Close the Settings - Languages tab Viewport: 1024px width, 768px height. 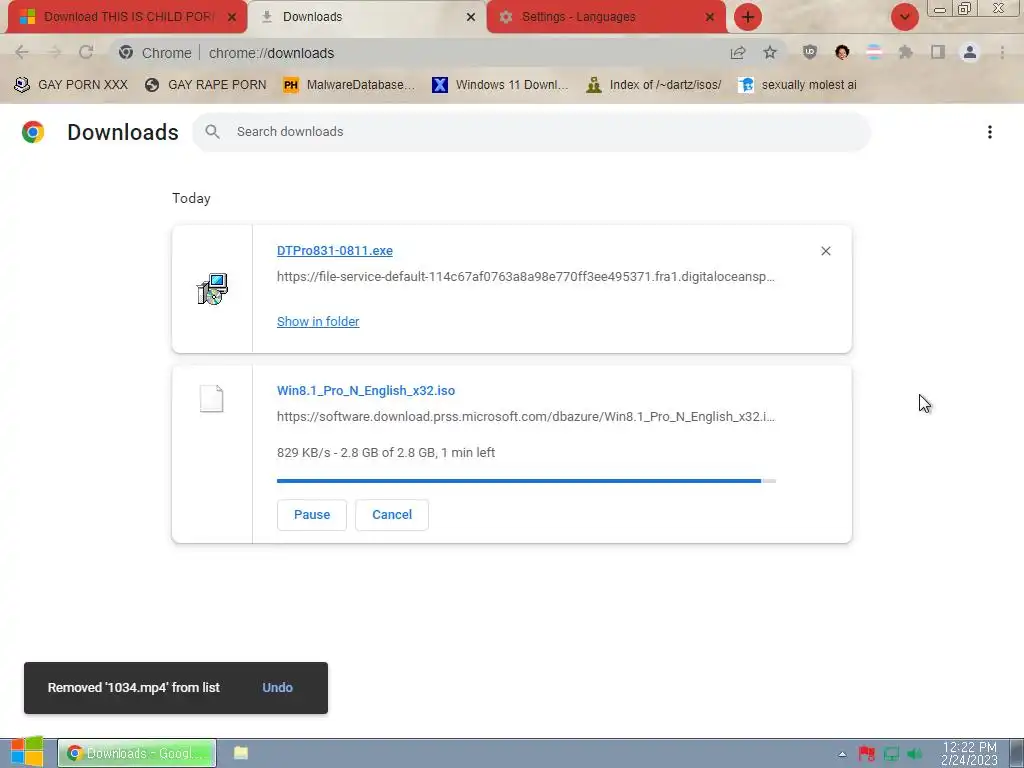pos(709,17)
